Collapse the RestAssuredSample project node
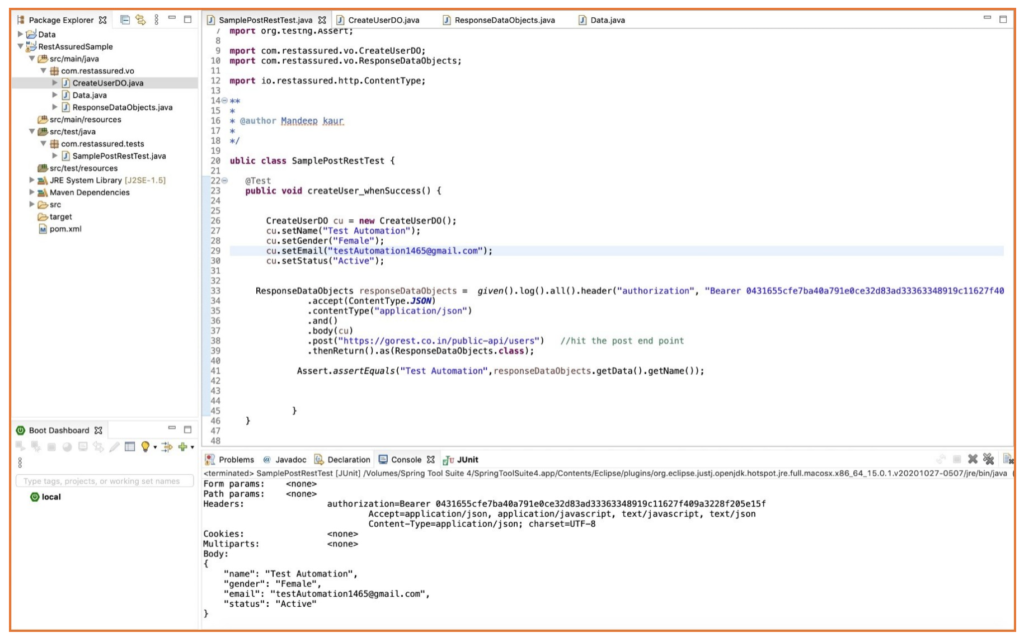 20,46
